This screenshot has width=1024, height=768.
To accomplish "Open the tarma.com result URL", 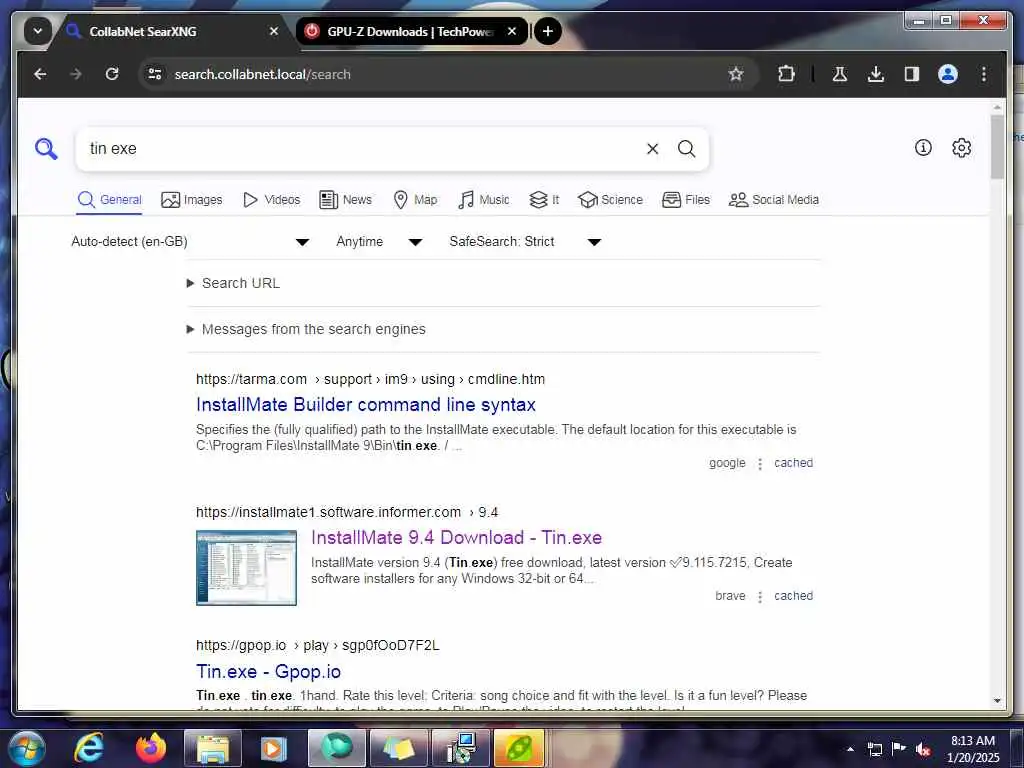I will (x=370, y=379).
